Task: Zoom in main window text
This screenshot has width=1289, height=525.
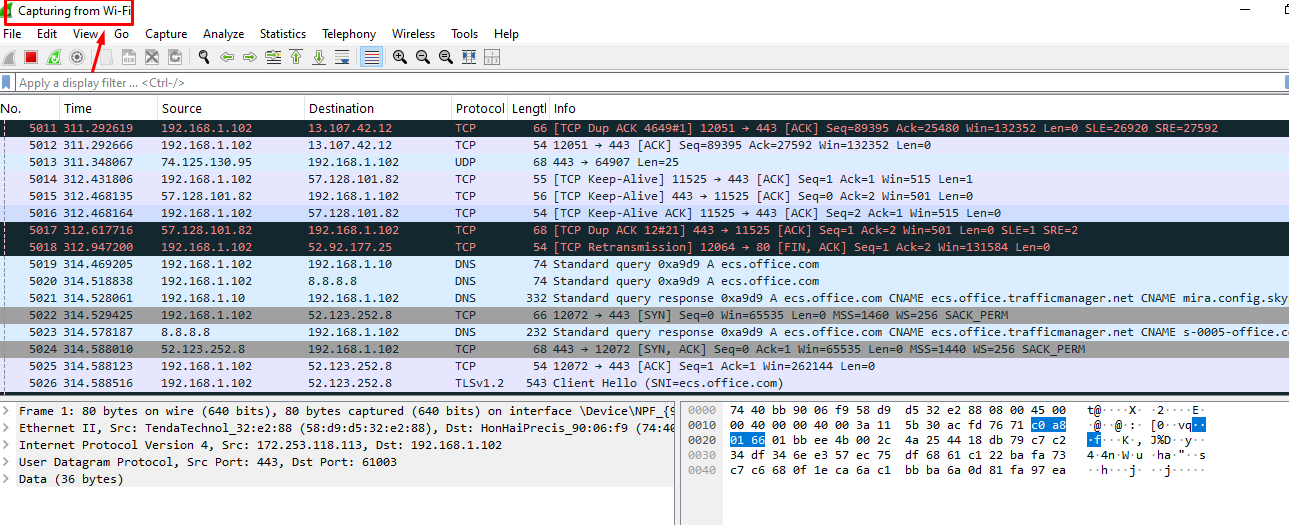Action: [400, 57]
